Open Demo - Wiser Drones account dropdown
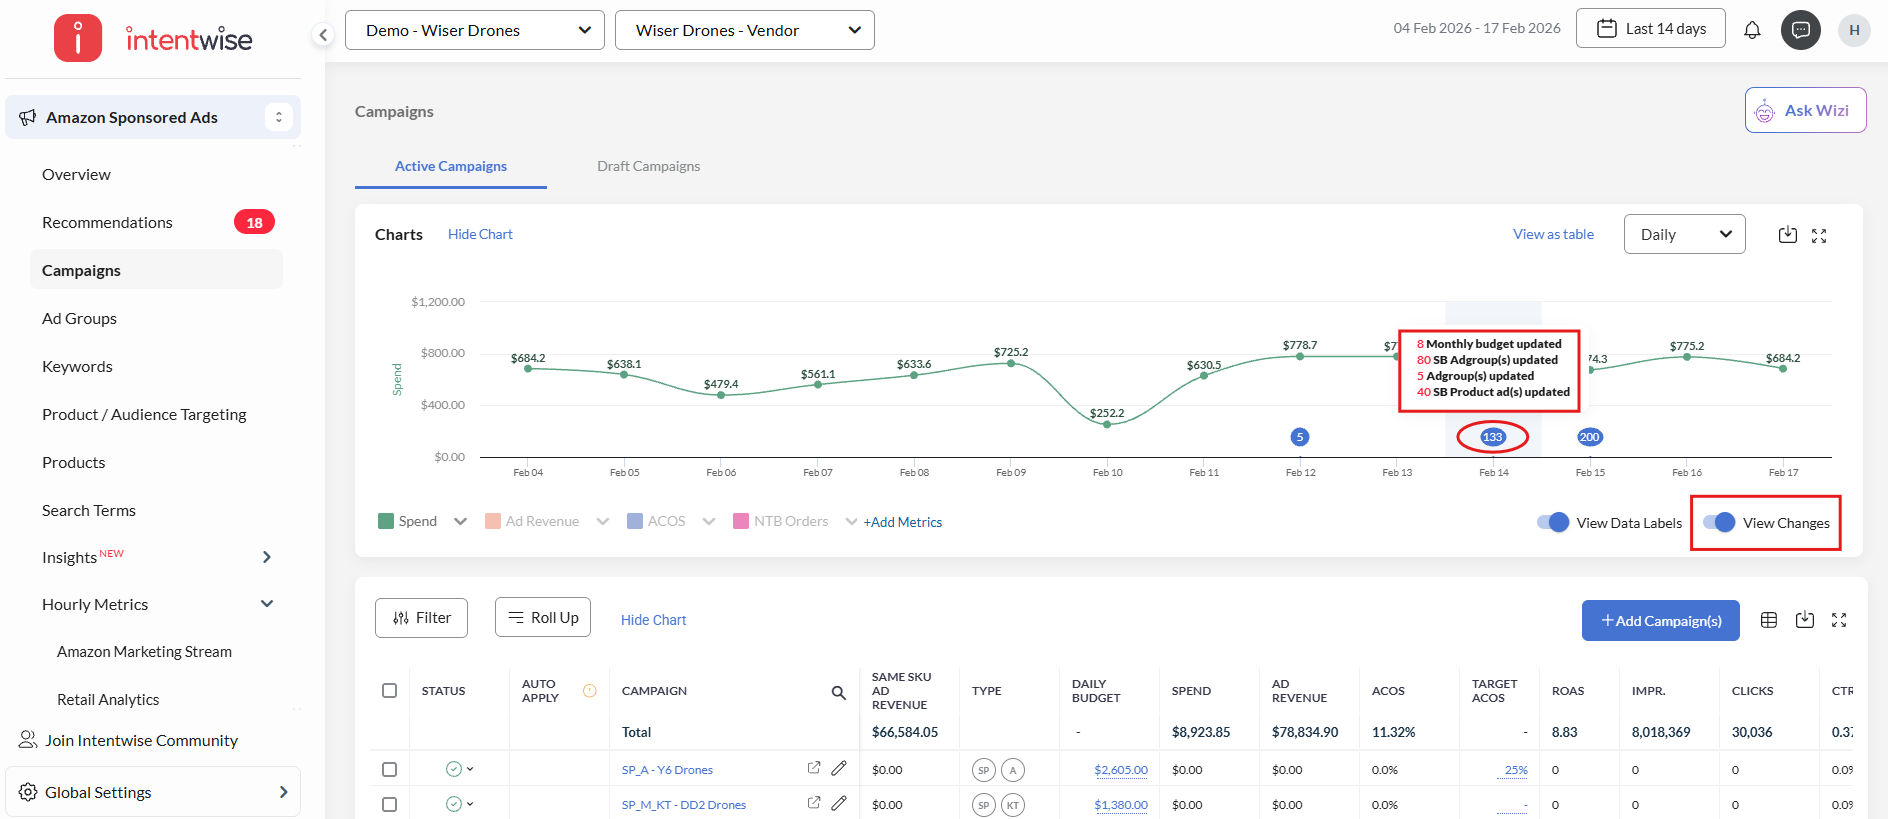 point(475,30)
